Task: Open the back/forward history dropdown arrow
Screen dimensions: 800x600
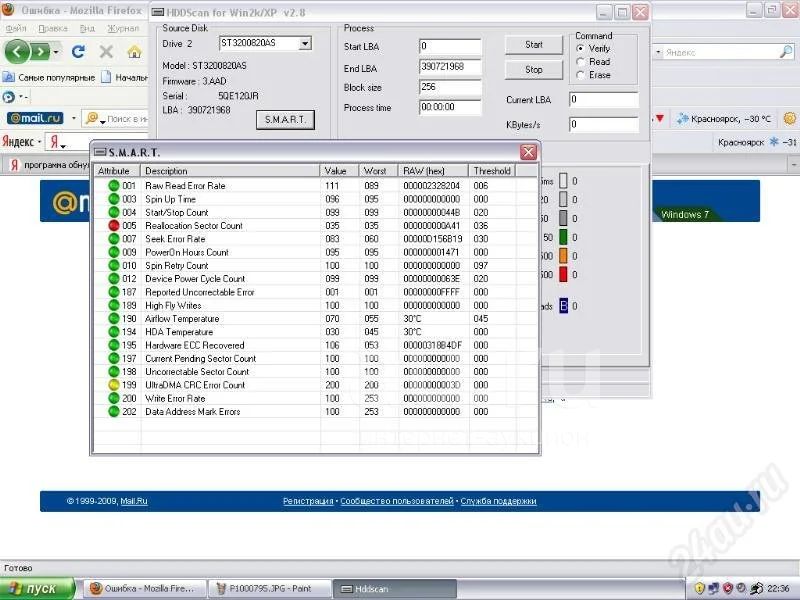Action: click(x=56, y=52)
